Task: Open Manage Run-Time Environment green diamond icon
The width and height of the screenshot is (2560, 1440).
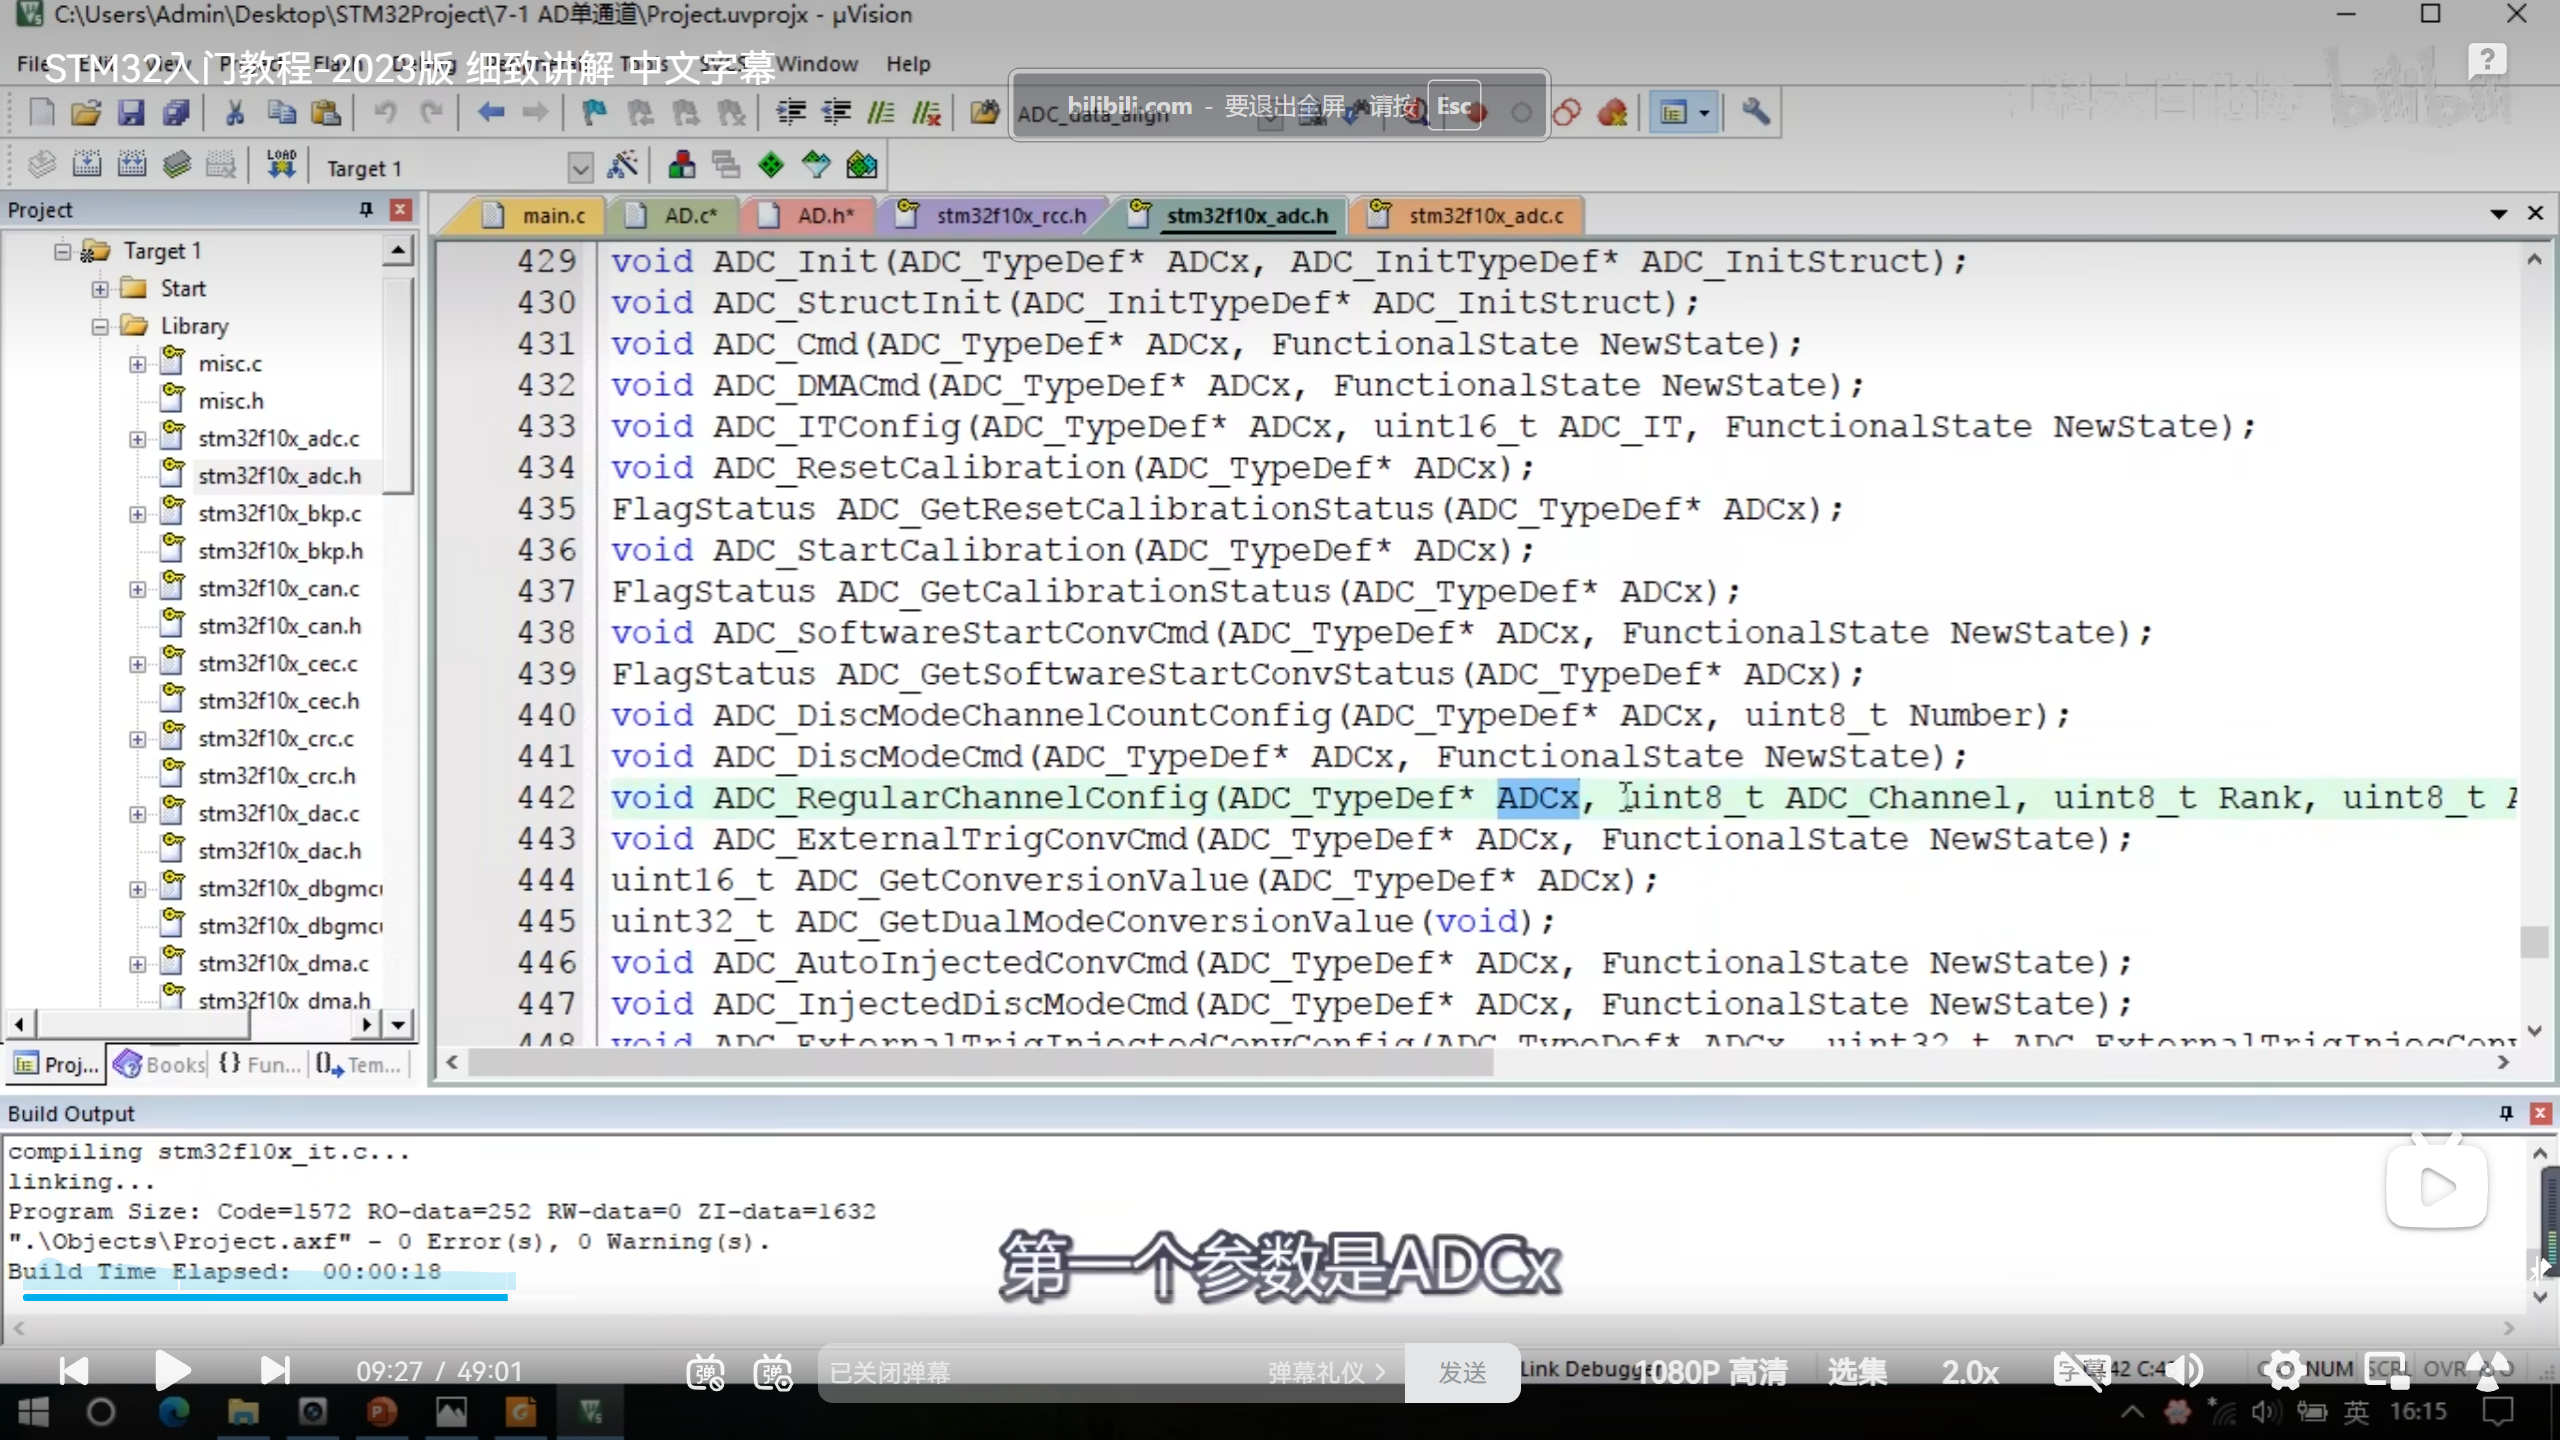Action: pyautogui.click(x=771, y=164)
